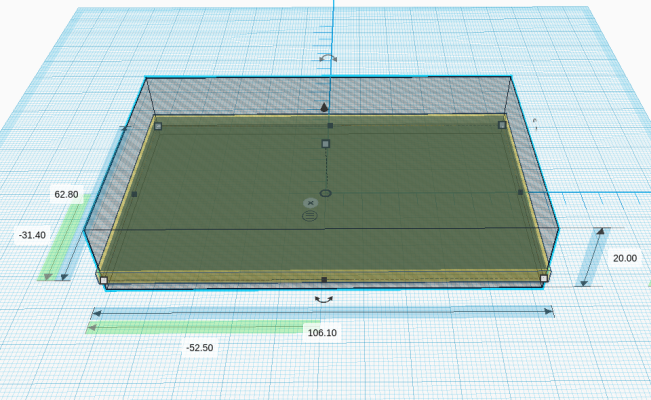Screen dimensions: 651x400
Task: Select the top-left white corner resize handle
Action: click(157, 127)
